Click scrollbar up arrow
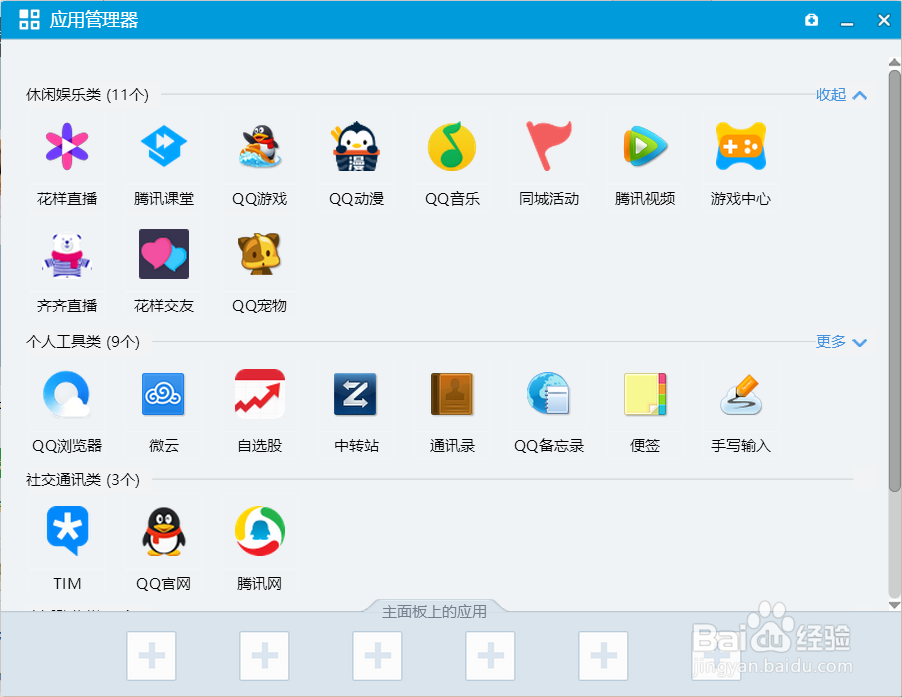902x697 pixels. (x=894, y=62)
